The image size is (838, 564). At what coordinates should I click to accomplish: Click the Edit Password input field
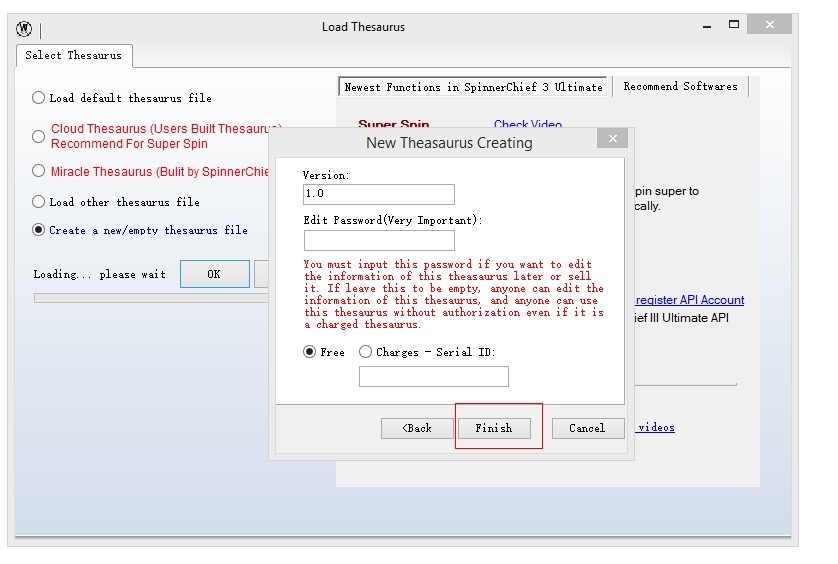coord(379,240)
